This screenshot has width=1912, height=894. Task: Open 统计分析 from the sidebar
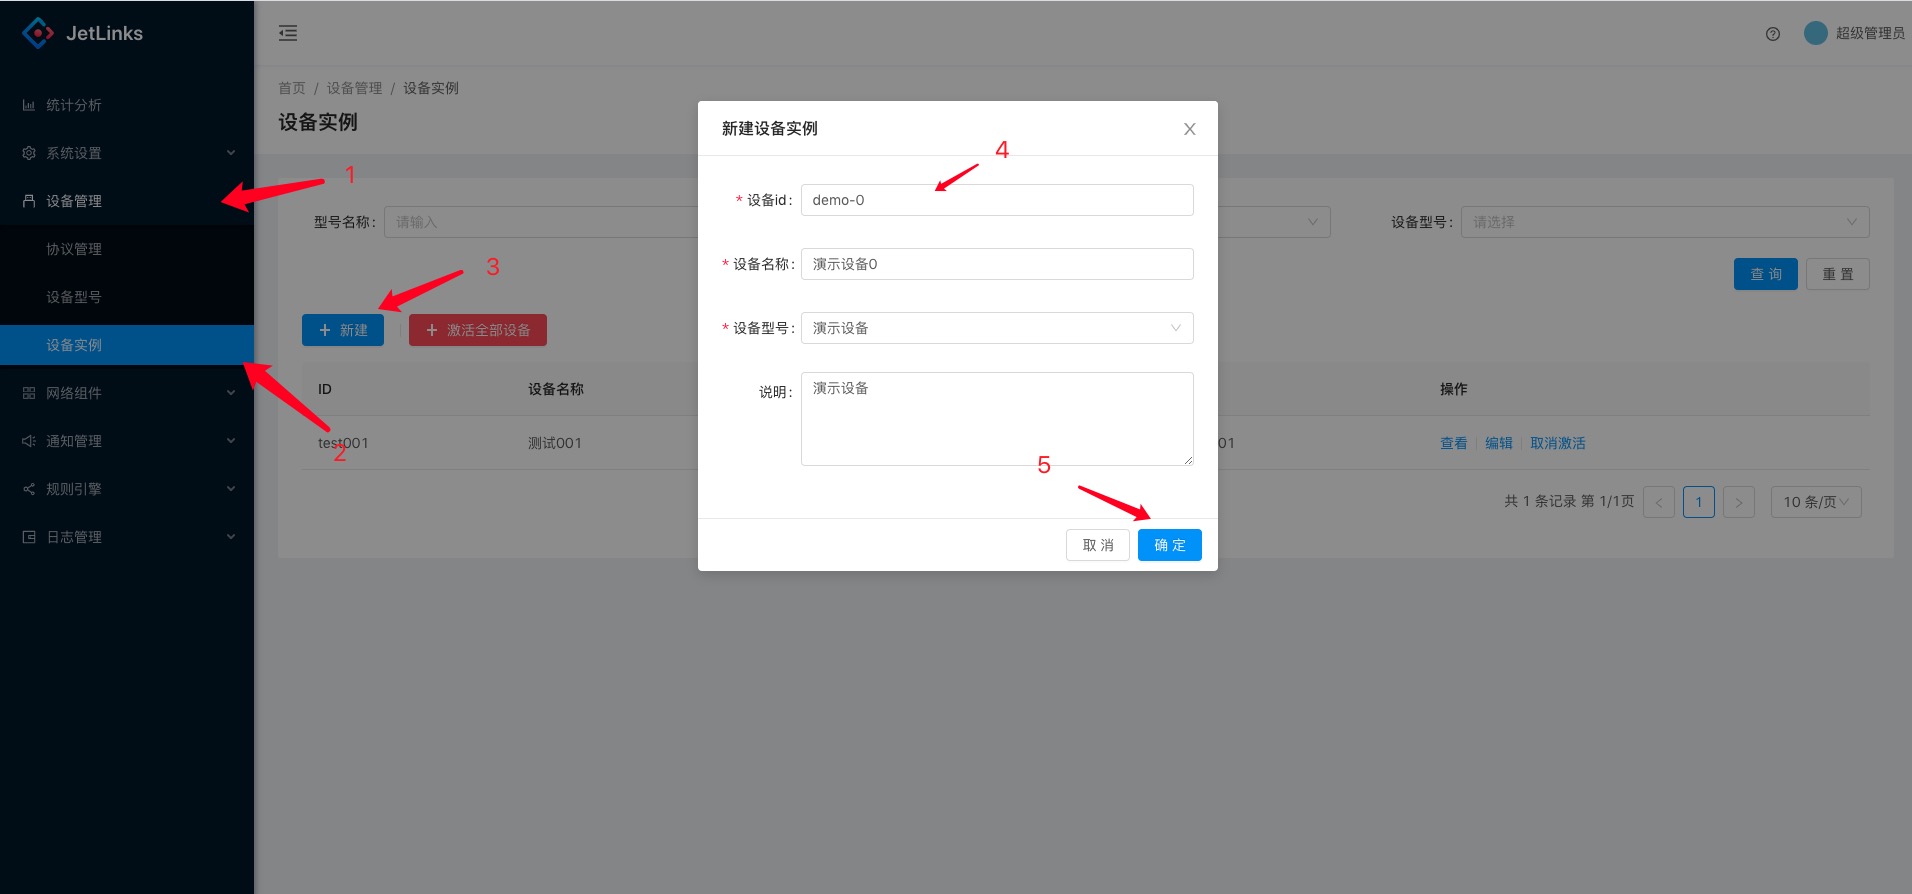74,105
